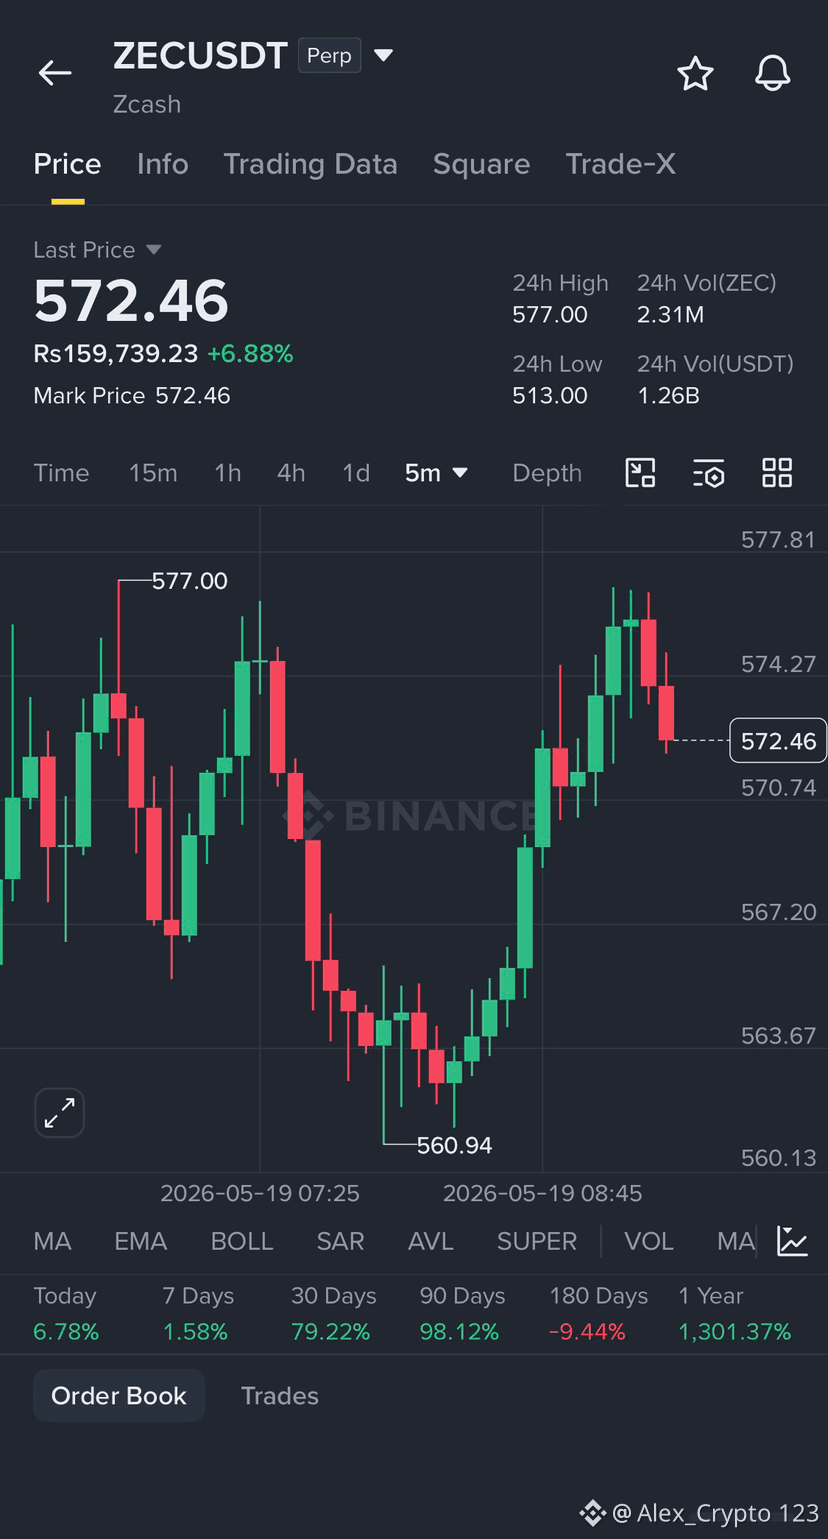Open drawing tools icon beside Depth

pos(640,473)
